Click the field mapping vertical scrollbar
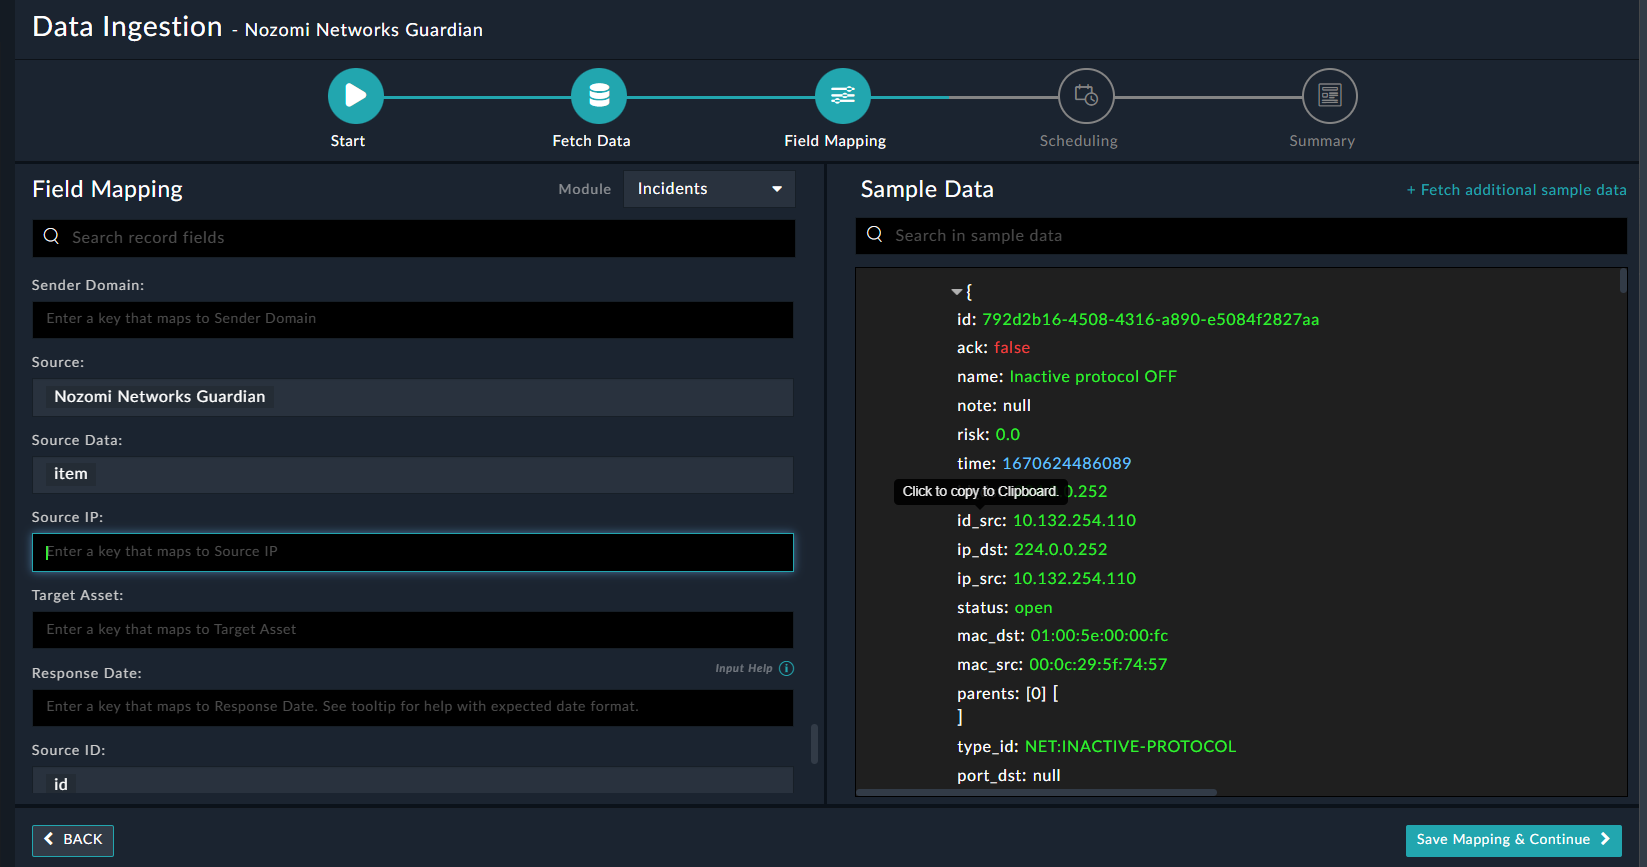1647x867 pixels. click(x=814, y=743)
